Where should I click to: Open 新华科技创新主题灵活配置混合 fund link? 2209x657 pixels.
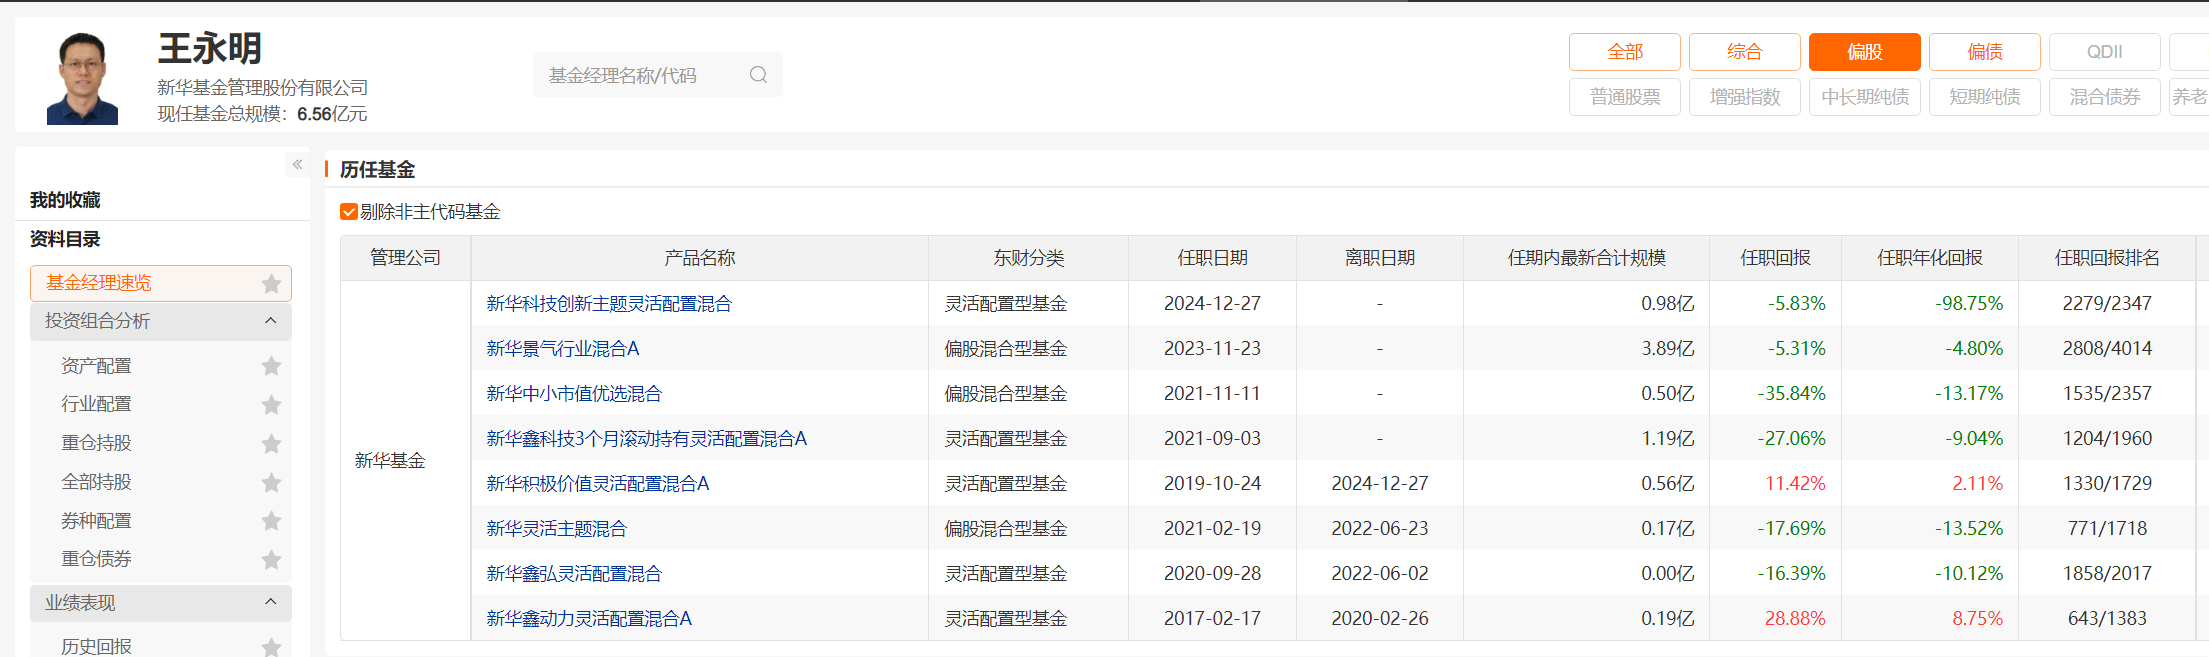click(609, 303)
